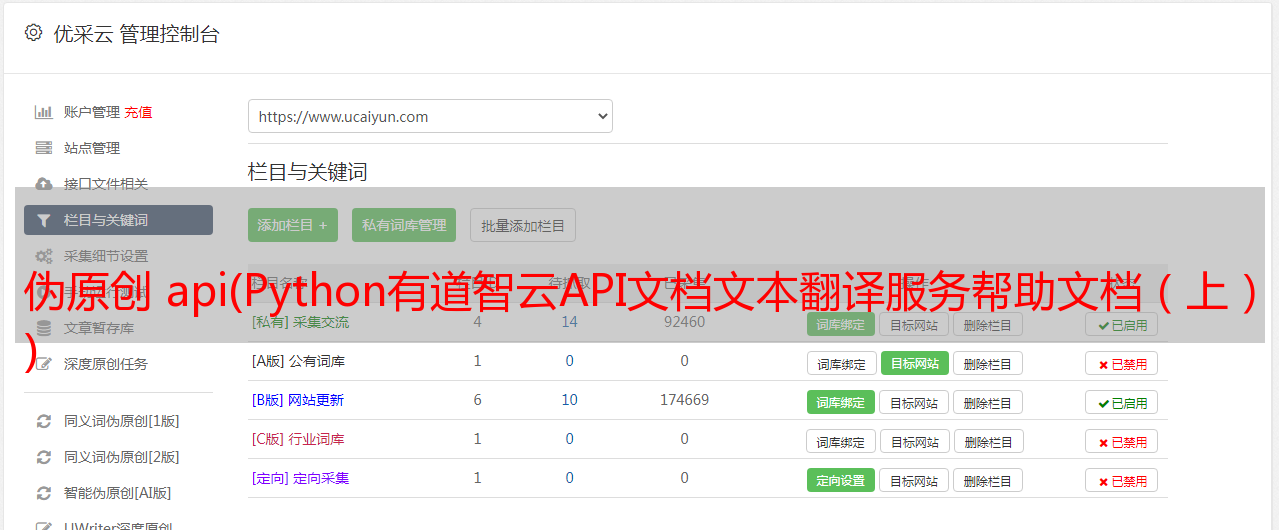
Task: Click the [私有] 采集交流 column name
Action: tap(301, 322)
